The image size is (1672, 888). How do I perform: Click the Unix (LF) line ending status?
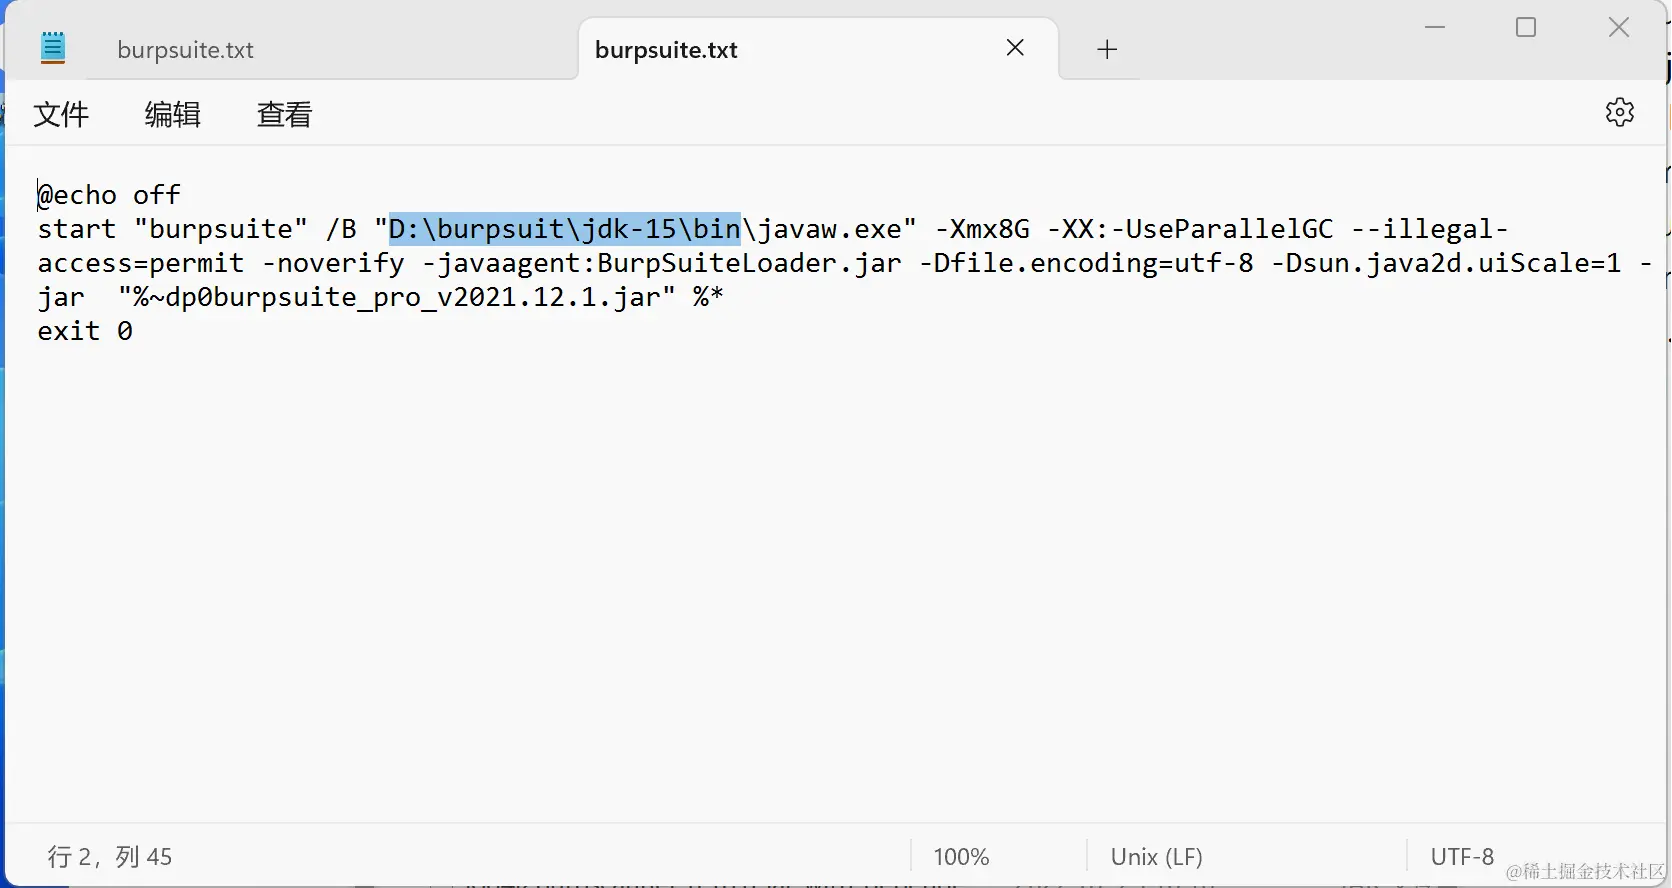(x=1156, y=857)
